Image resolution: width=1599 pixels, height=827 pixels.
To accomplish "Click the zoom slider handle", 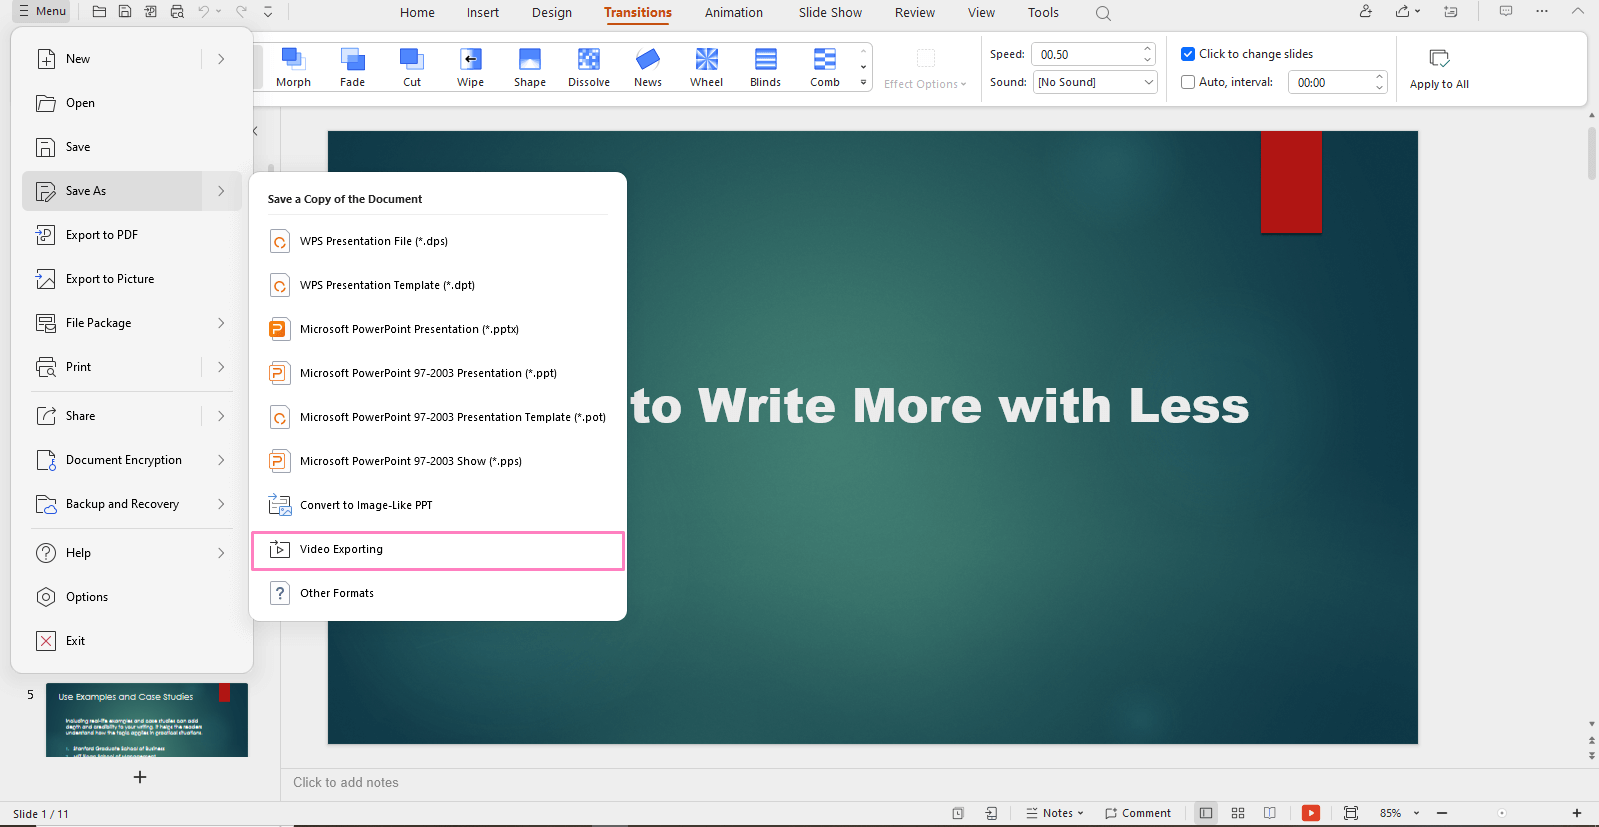I will click(1501, 813).
